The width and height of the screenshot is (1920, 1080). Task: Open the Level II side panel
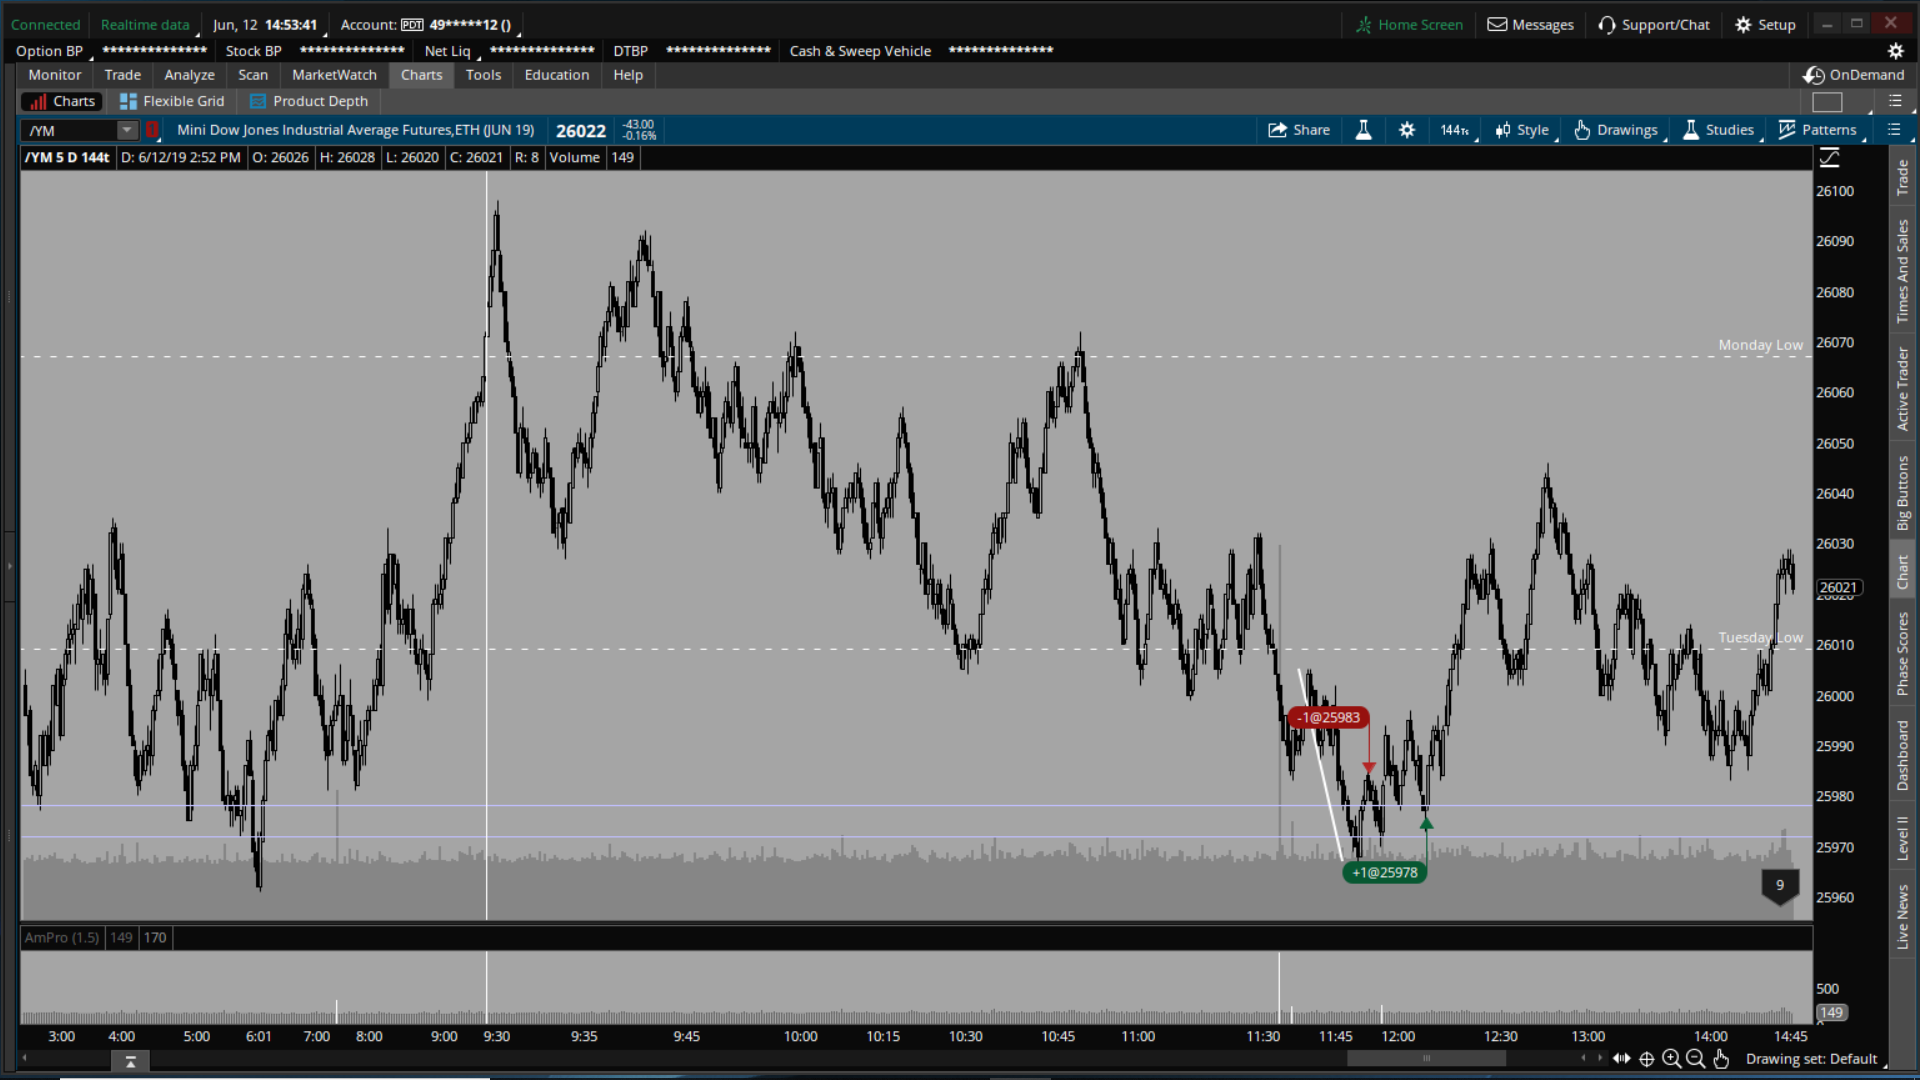coord(1902,837)
